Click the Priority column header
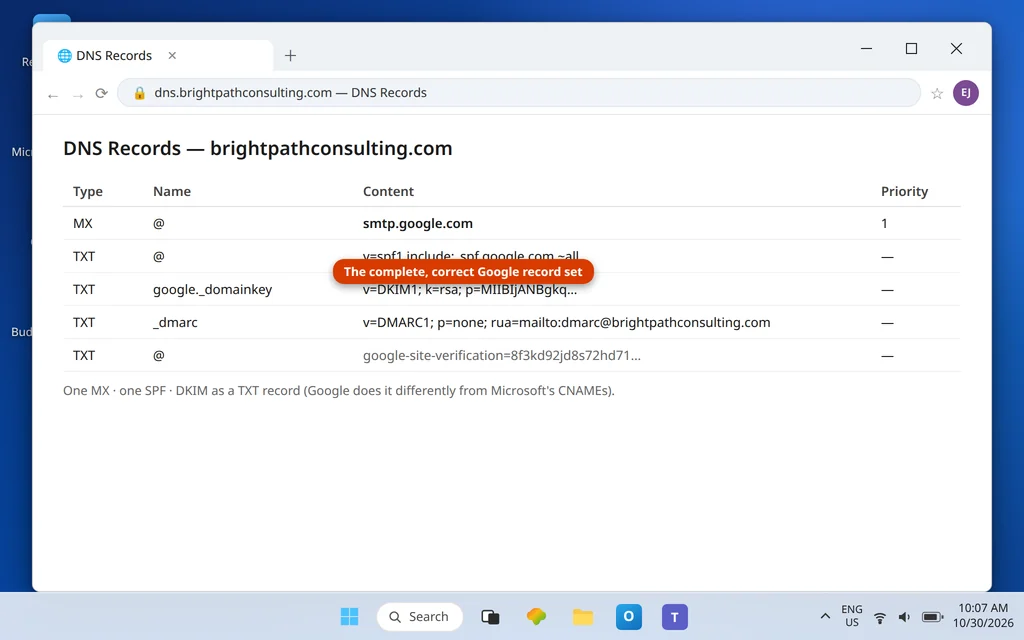1024x640 pixels. 904,191
